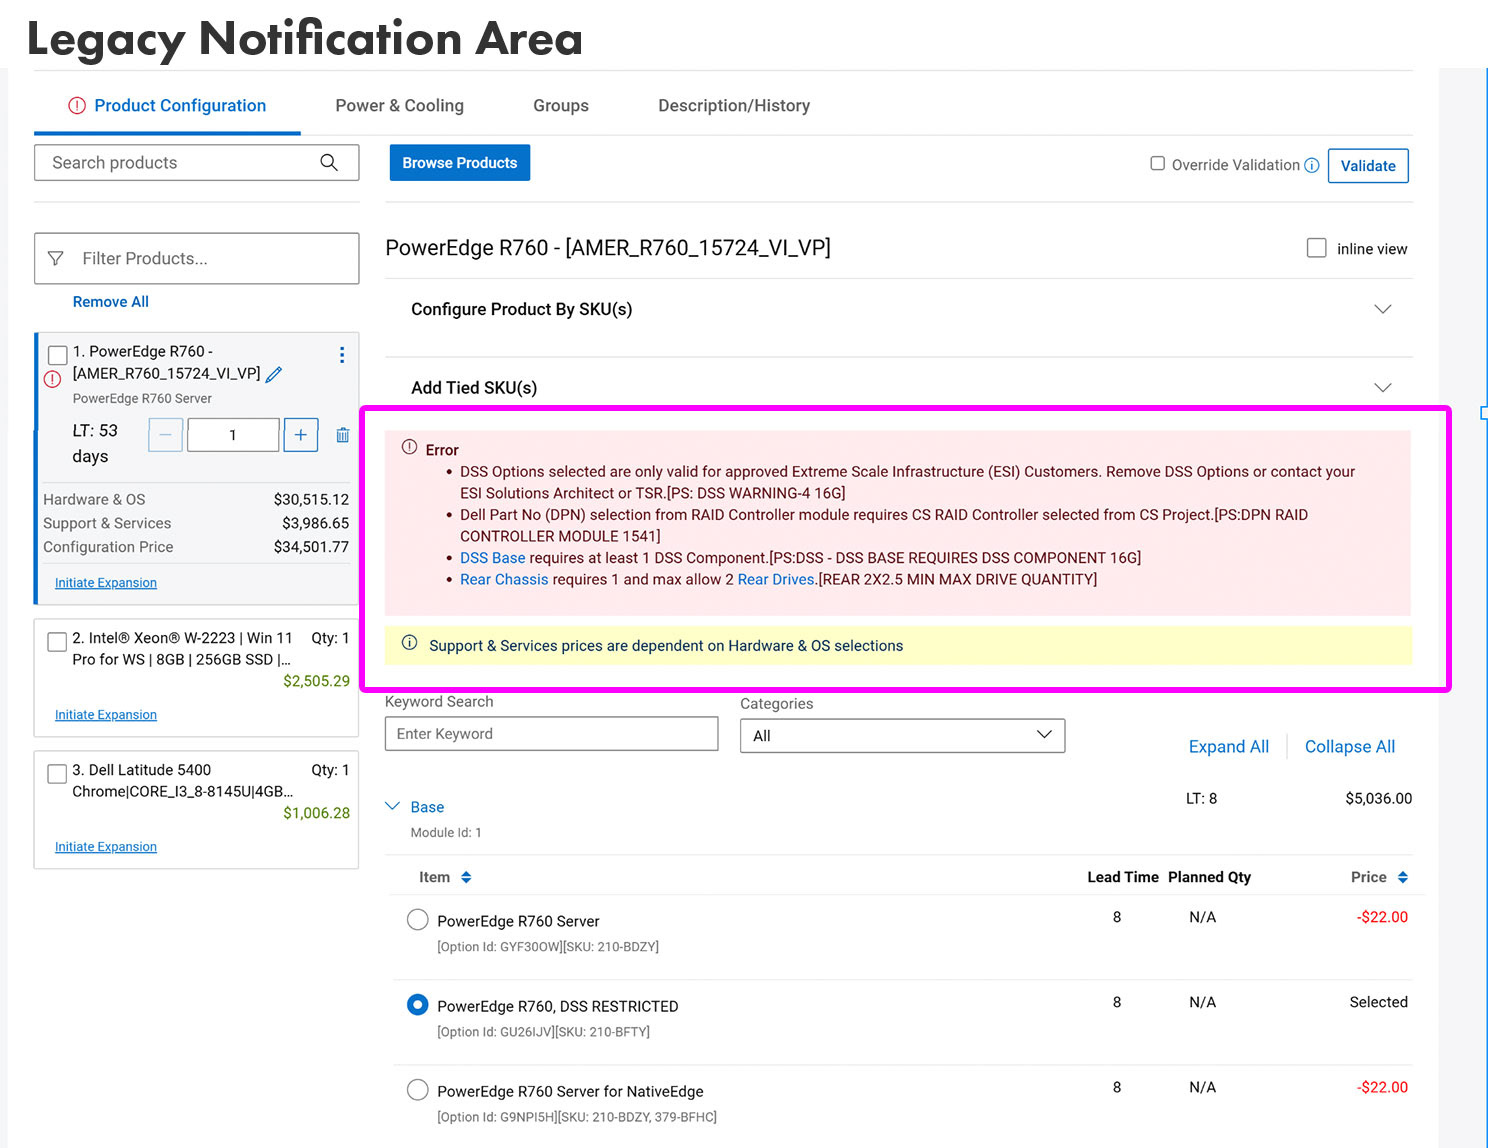The width and height of the screenshot is (1488, 1148).
Task: Switch to Product Configuration tab
Action: pyautogui.click(x=167, y=105)
